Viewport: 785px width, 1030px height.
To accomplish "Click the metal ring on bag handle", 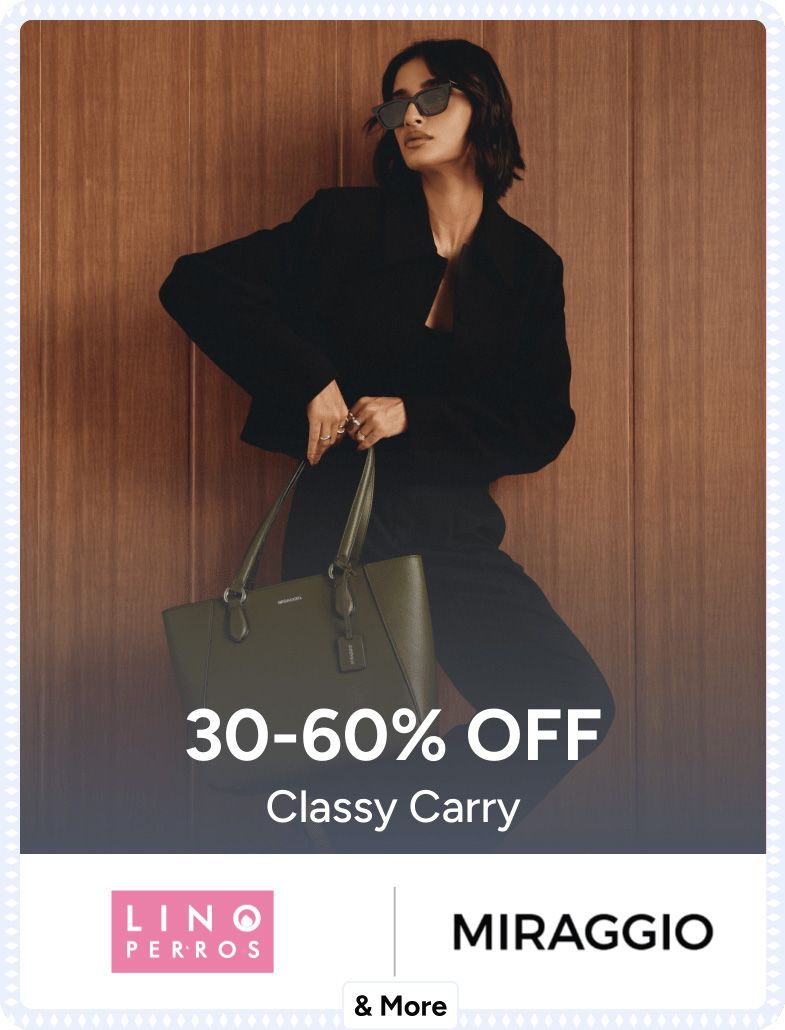I will (235, 595).
